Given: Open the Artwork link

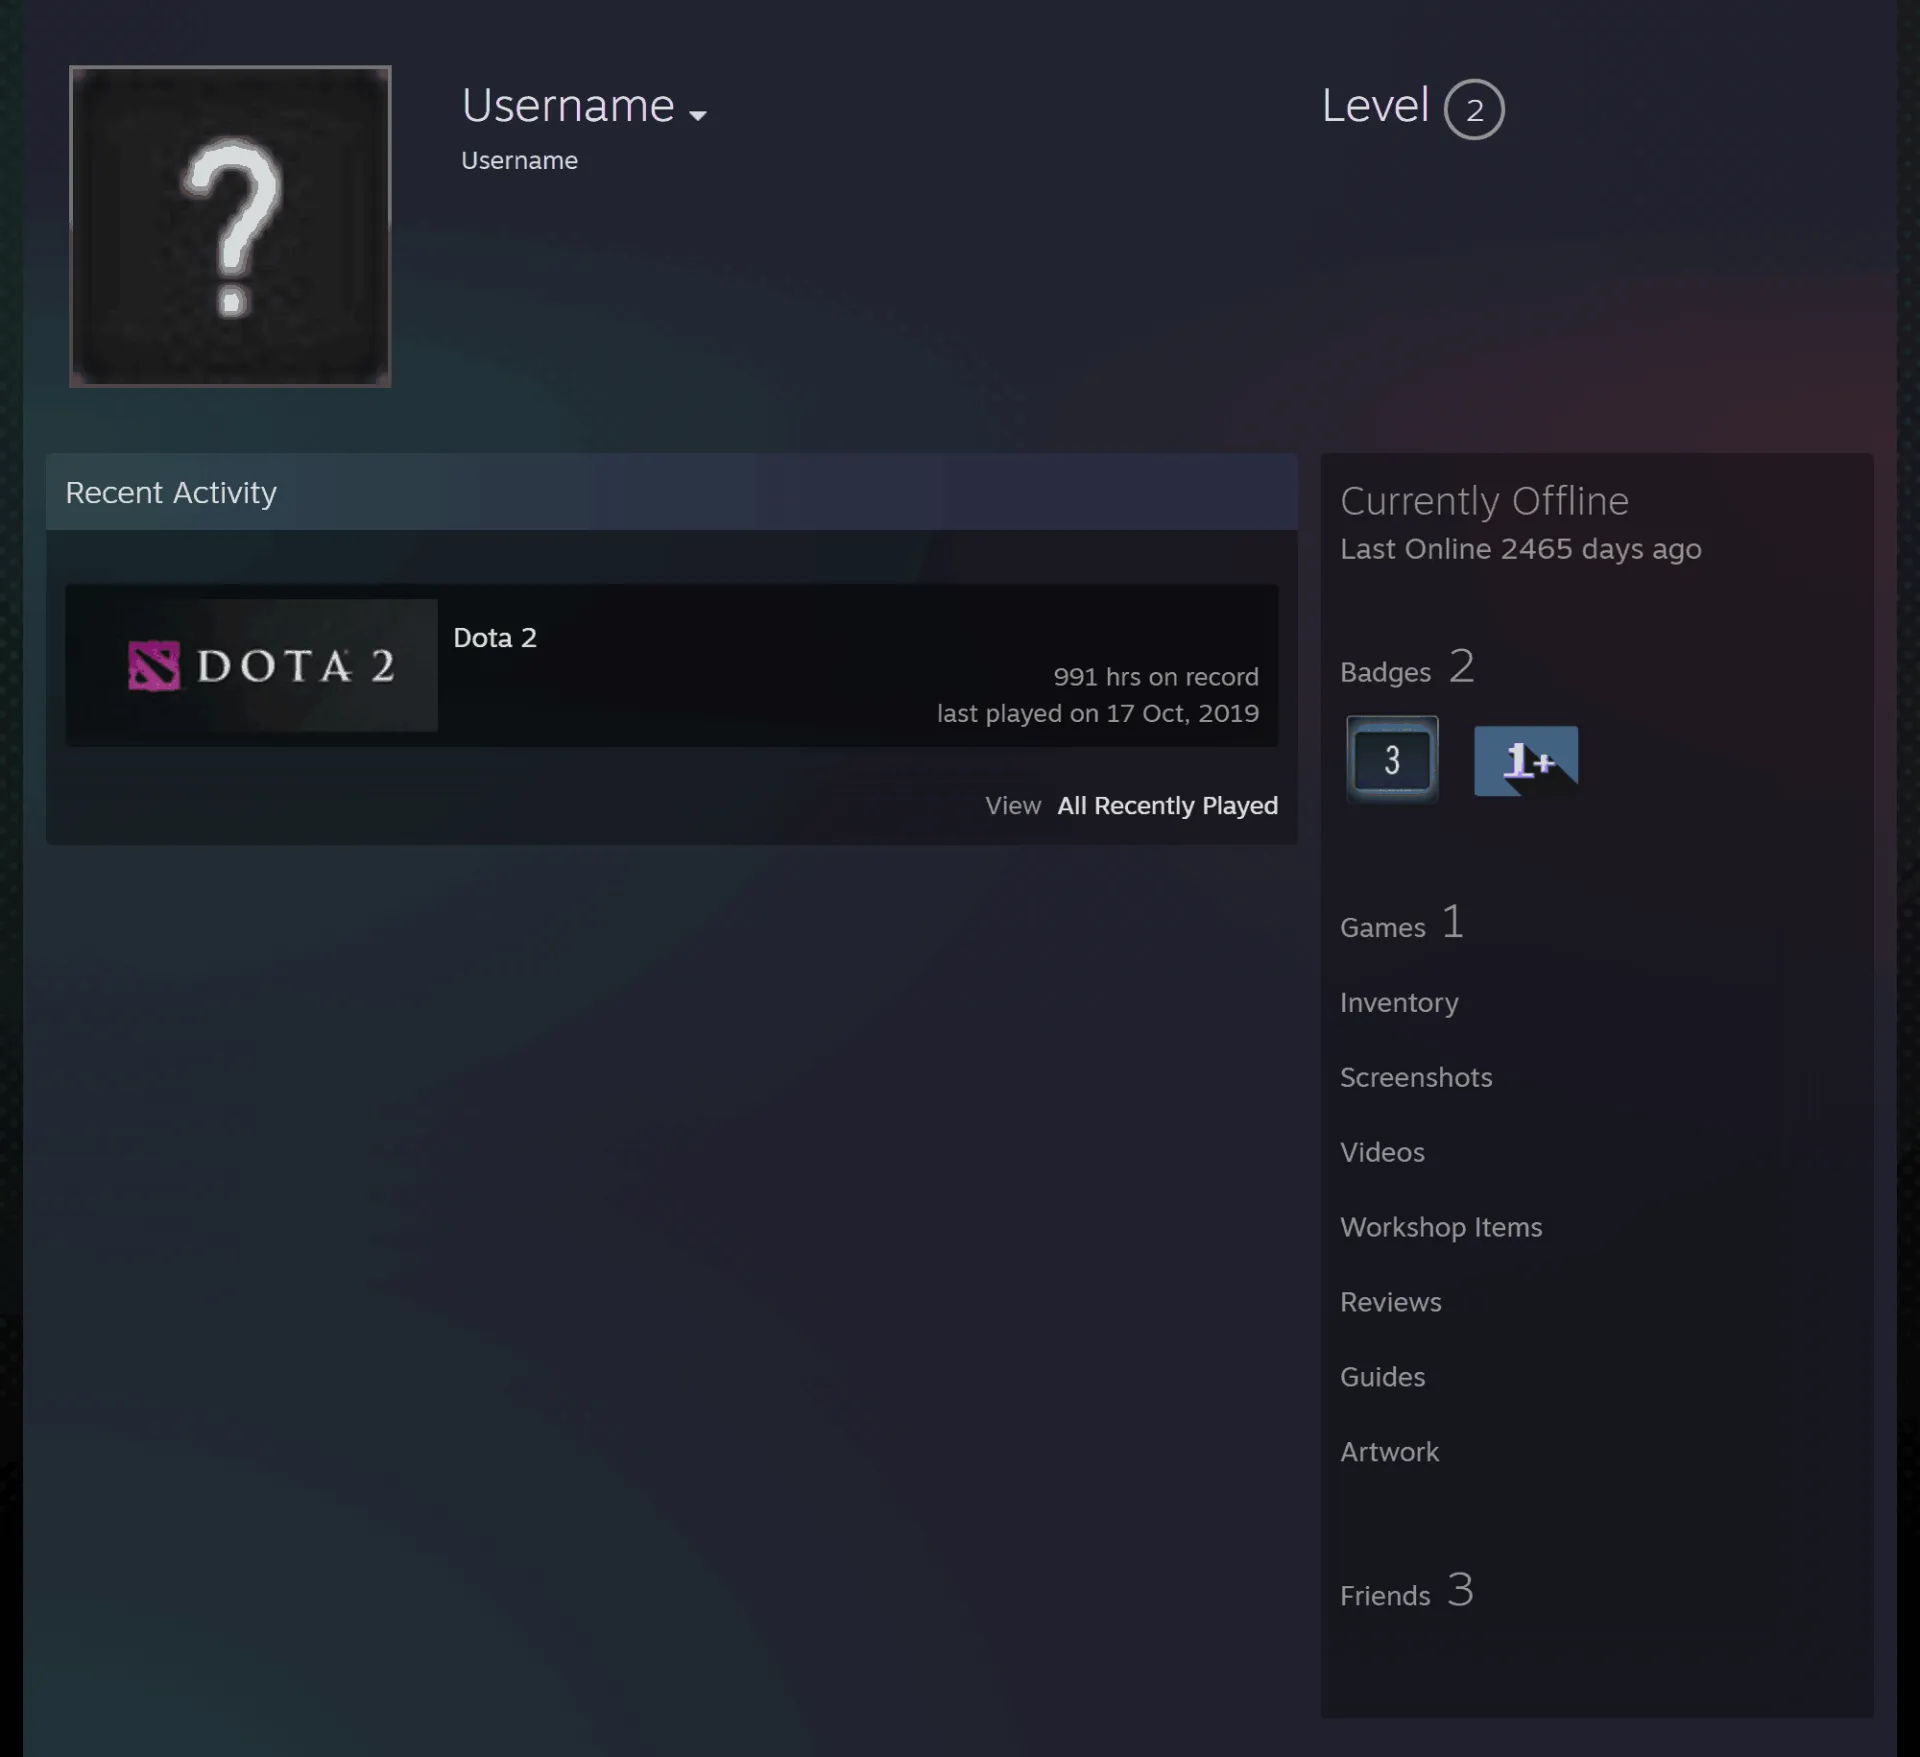Looking at the screenshot, I should (1390, 1452).
